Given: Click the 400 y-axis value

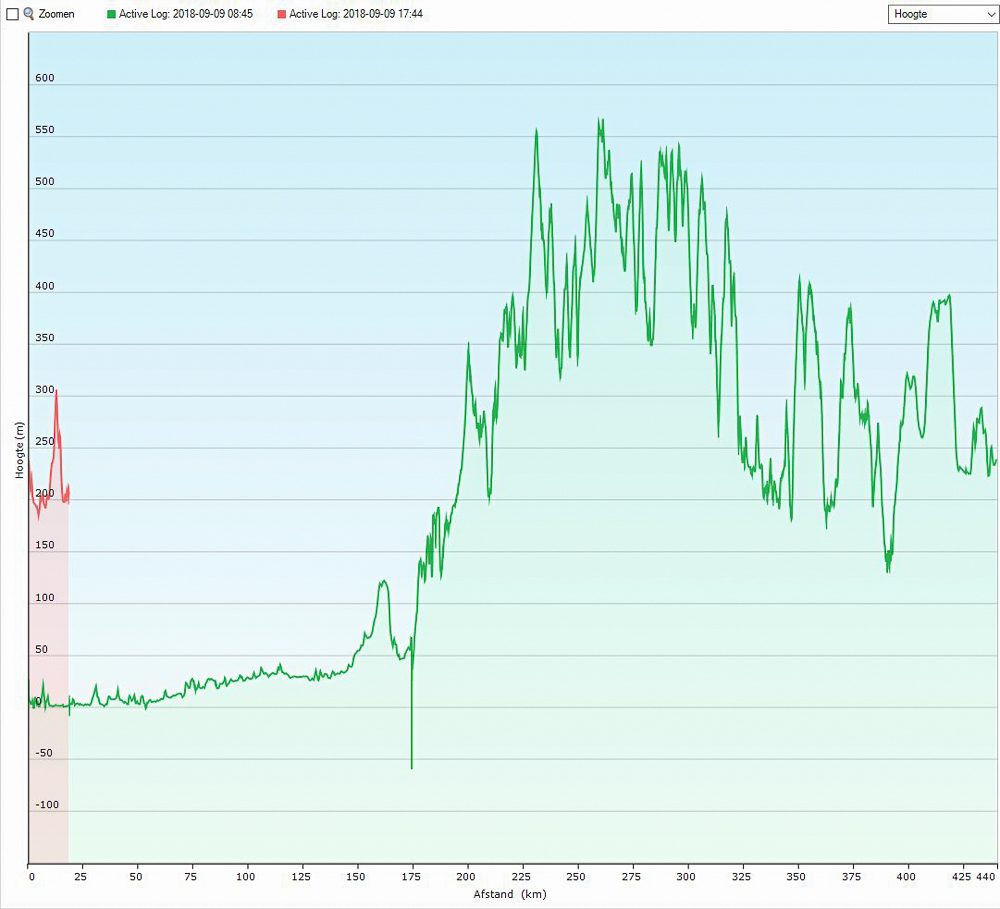Looking at the screenshot, I should (x=45, y=286).
